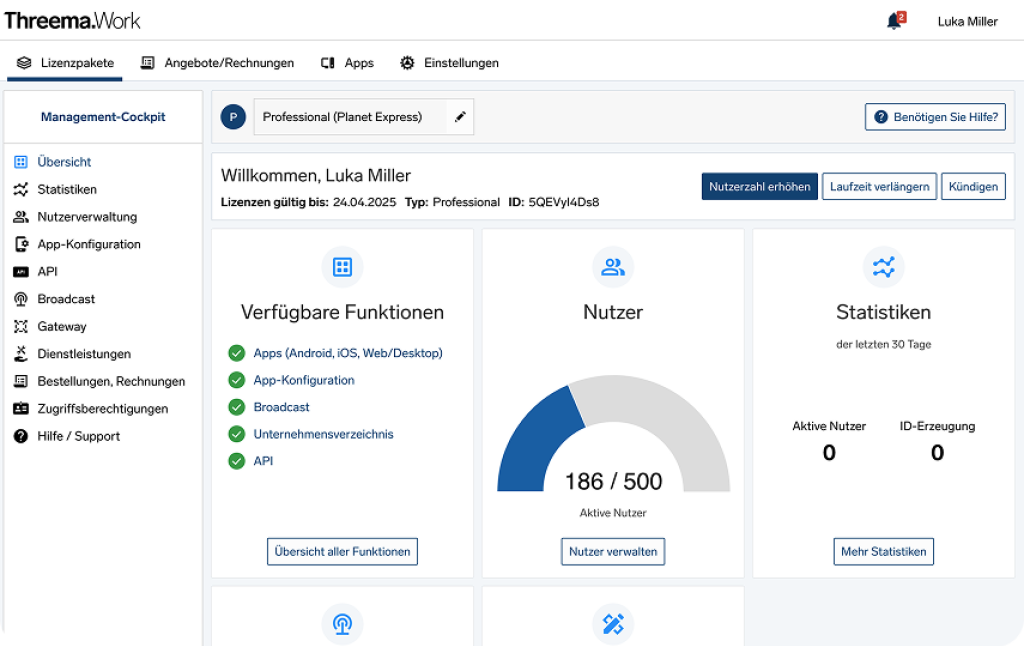Image resolution: width=1024 pixels, height=646 pixels.
Task: Click Laufzeit verlängern button
Action: [x=879, y=187]
